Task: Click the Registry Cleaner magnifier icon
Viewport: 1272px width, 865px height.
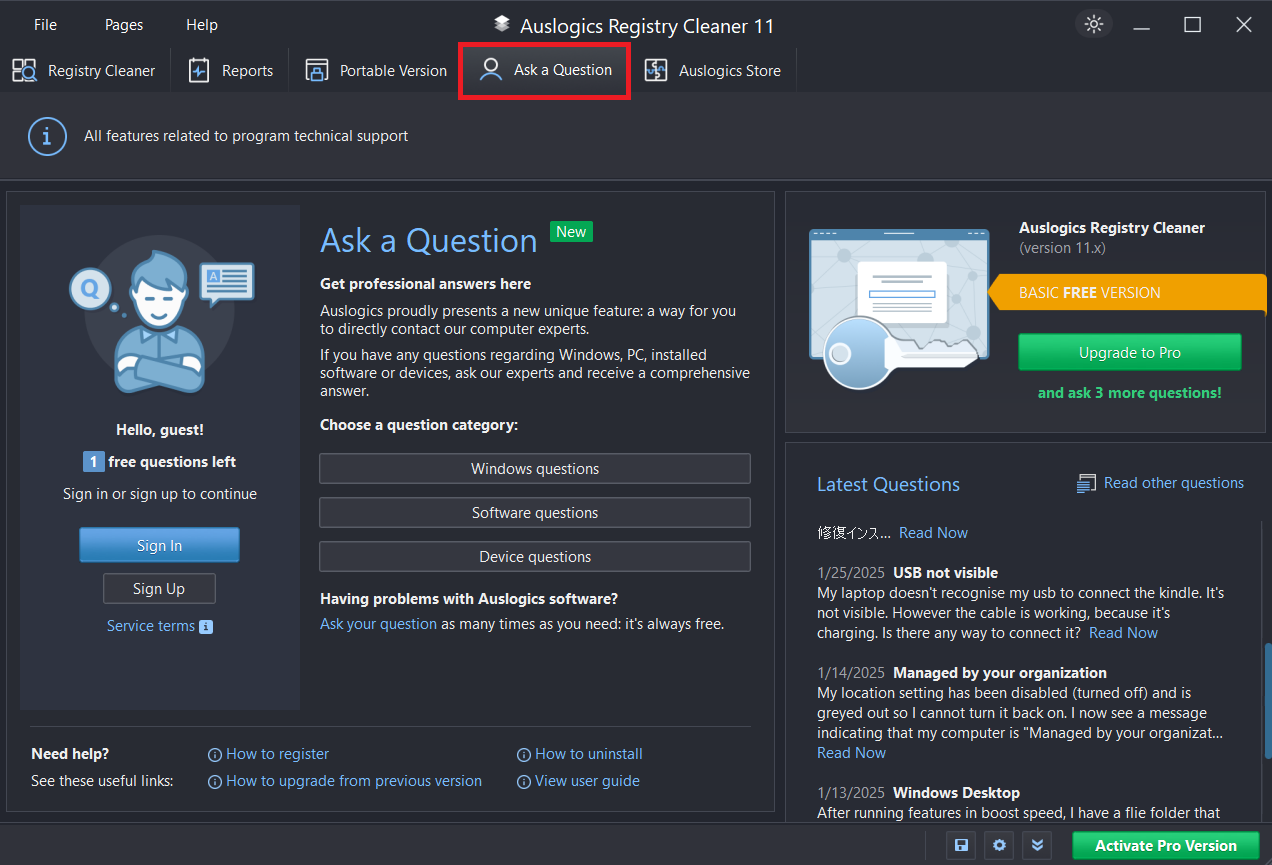Action: coord(24,70)
